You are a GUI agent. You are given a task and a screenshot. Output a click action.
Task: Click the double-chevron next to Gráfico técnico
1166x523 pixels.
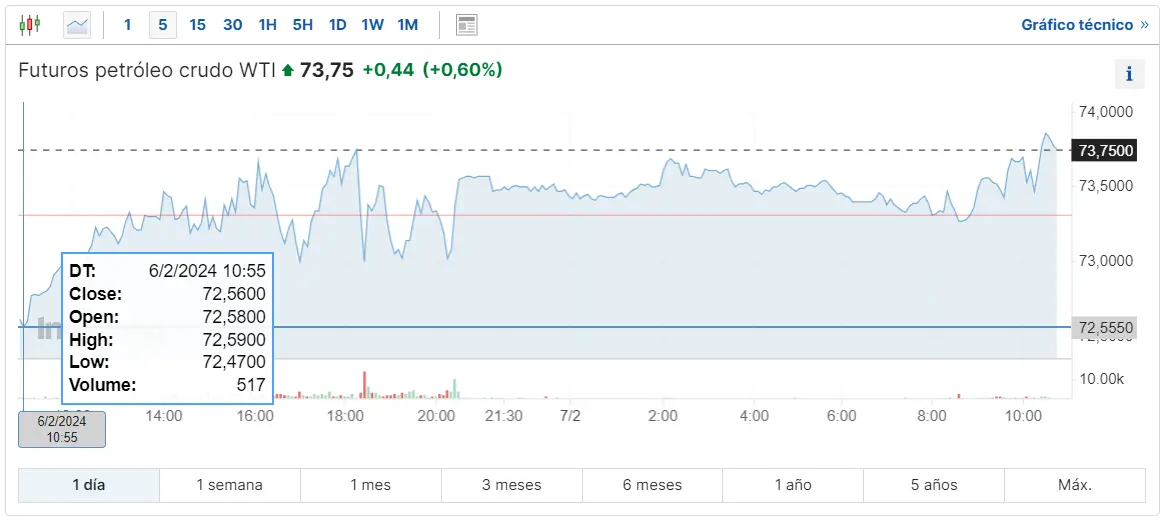coord(1144,25)
